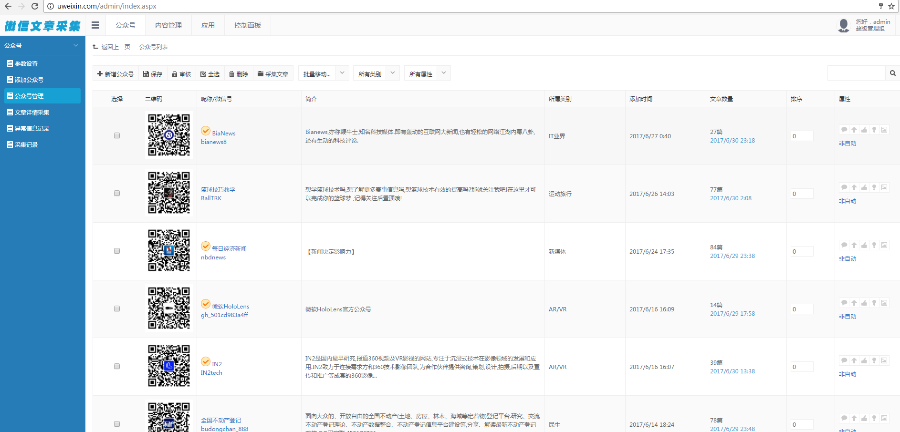The width and height of the screenshot is (900, 432).
Task: Click the 审核 lock toolbar button
Action: (x=181, y=73)
